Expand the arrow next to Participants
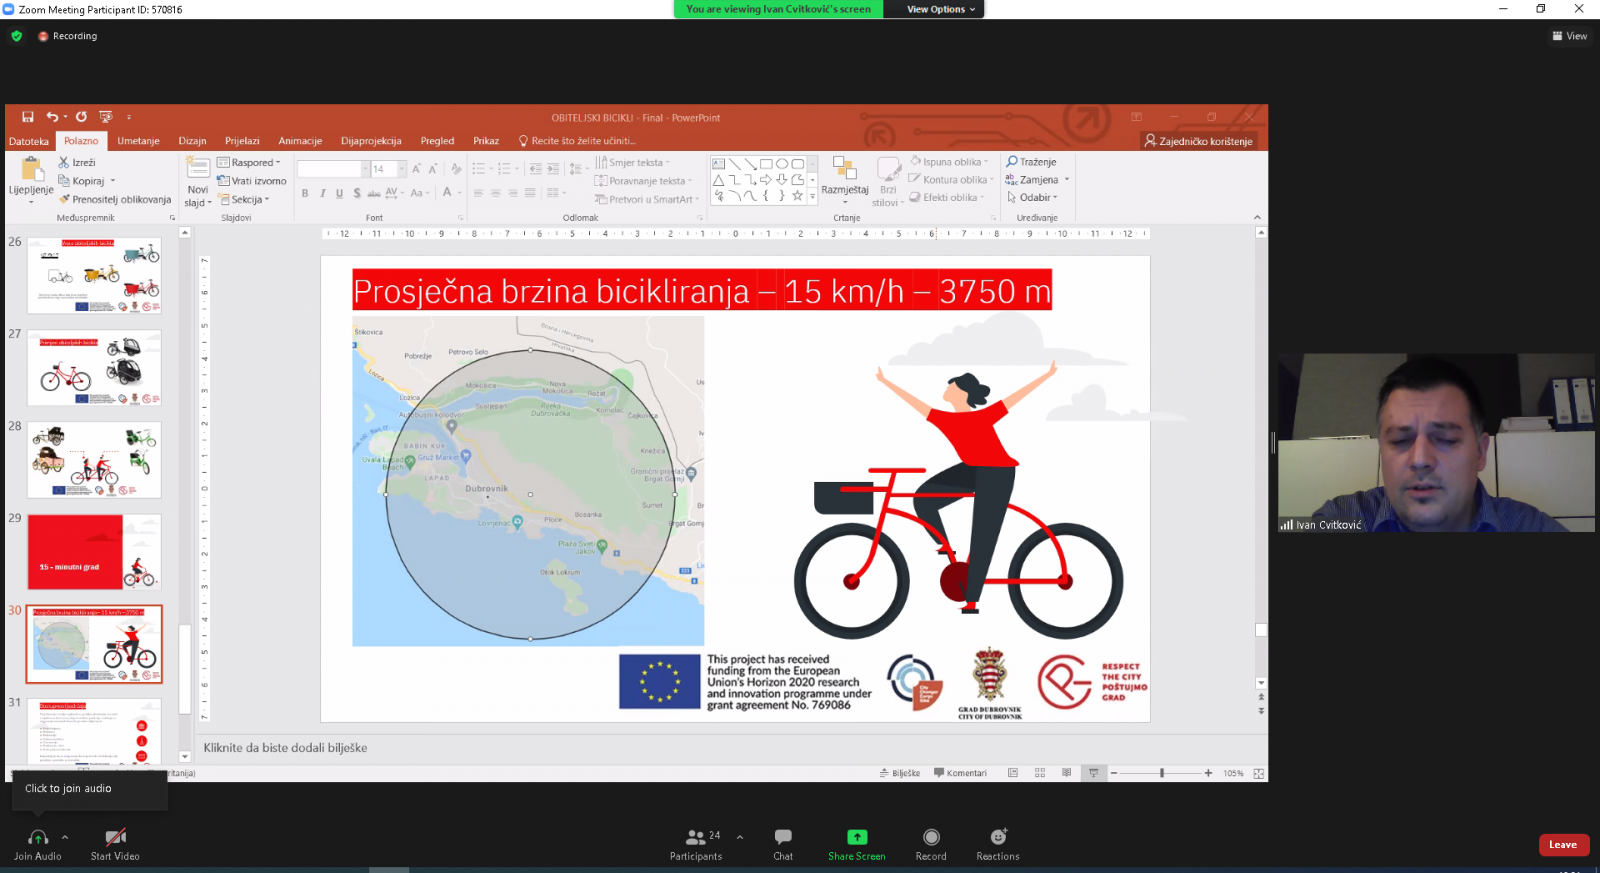The width and height of the screenshot is (1600, 873). 740,837
